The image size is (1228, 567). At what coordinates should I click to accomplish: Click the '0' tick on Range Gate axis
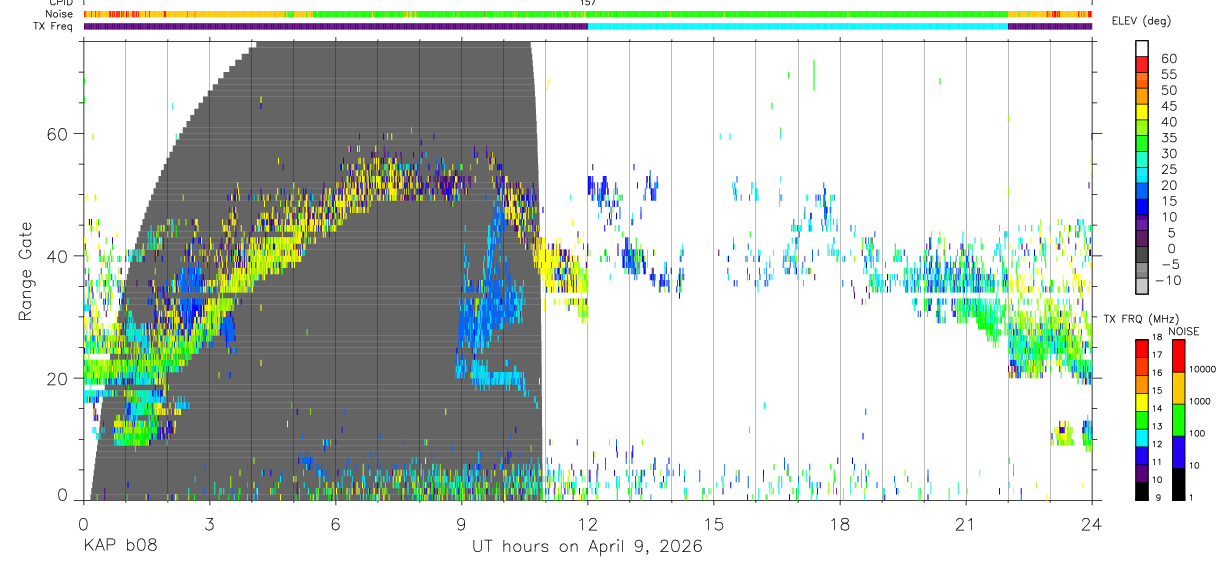(x=64, y=494)
